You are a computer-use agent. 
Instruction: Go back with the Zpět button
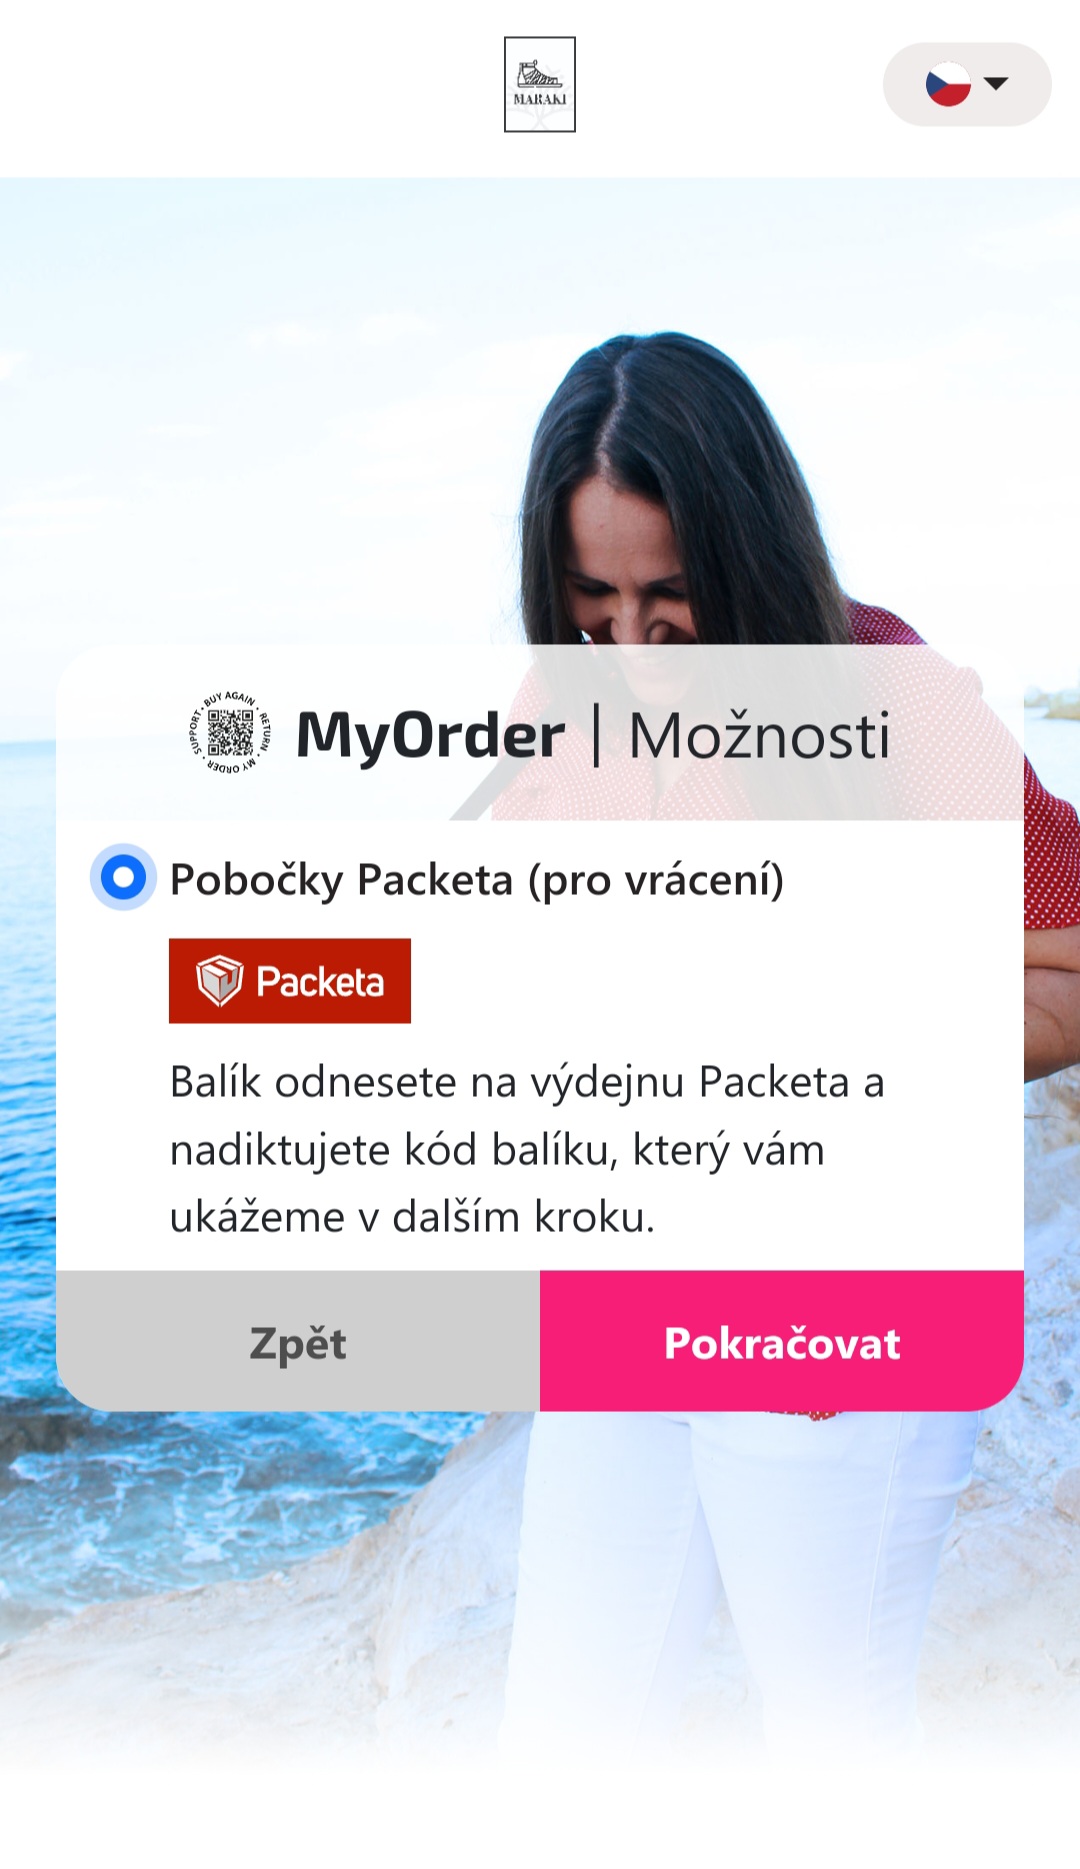click(x=298, y=1341)
